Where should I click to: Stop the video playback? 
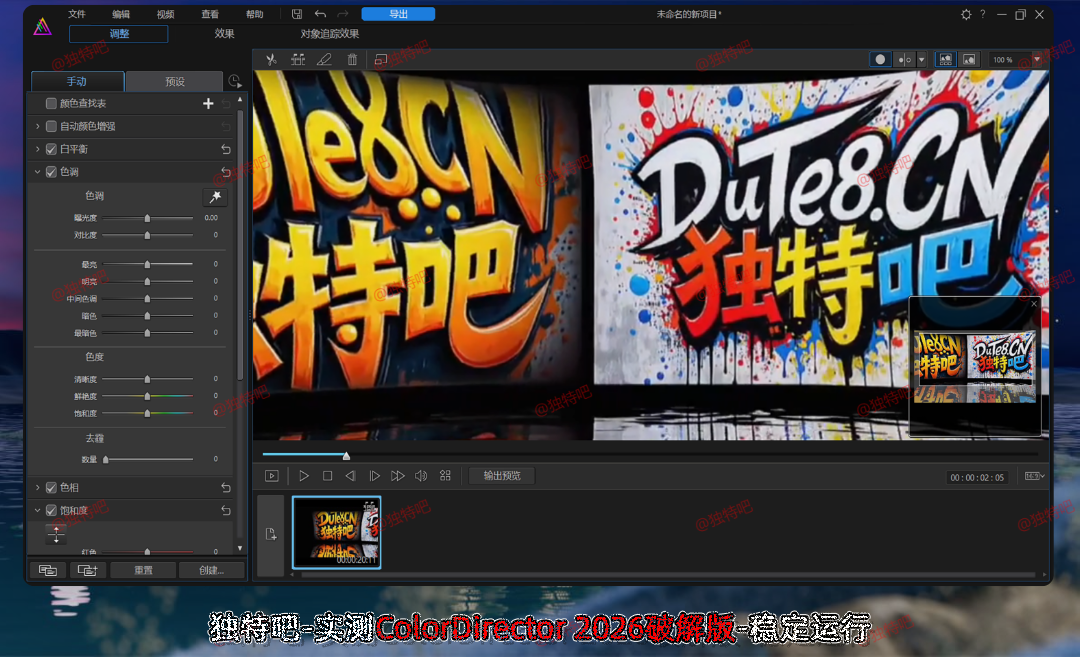pos(328,476)
